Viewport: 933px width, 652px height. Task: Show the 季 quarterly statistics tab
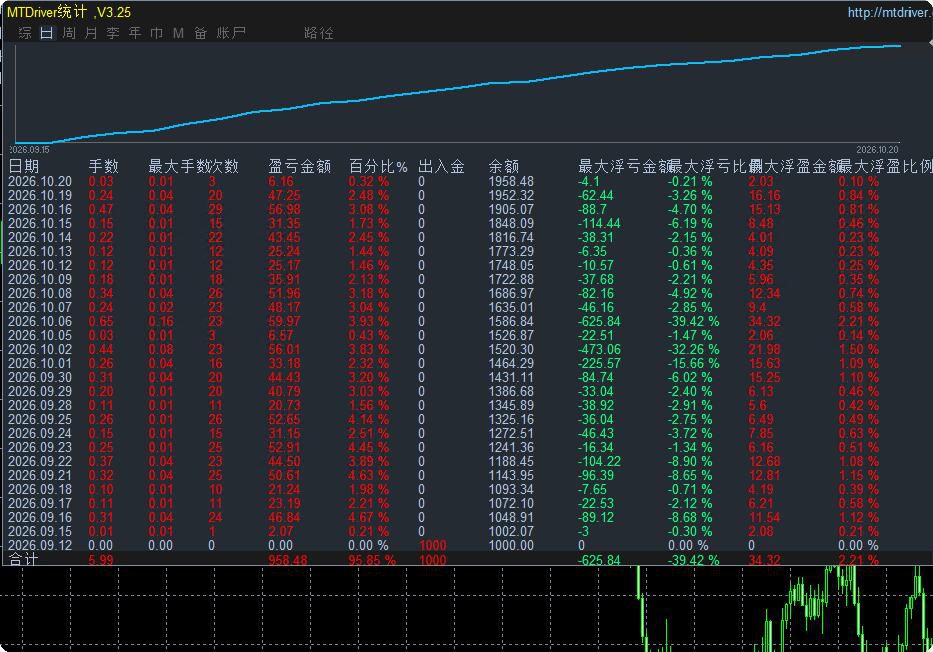[112, 33]
